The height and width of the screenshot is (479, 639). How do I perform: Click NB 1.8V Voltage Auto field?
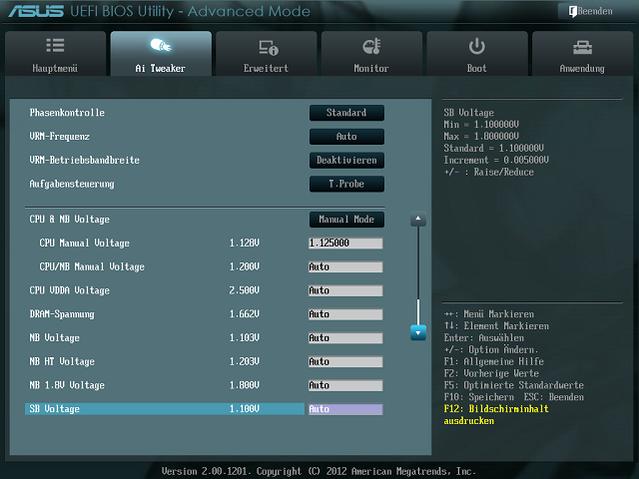click(x=346, y=385)
